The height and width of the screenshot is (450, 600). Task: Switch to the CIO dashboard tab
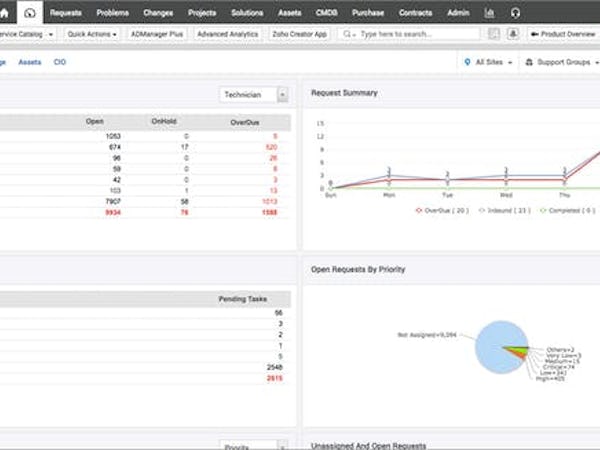(x=60, y=62)
